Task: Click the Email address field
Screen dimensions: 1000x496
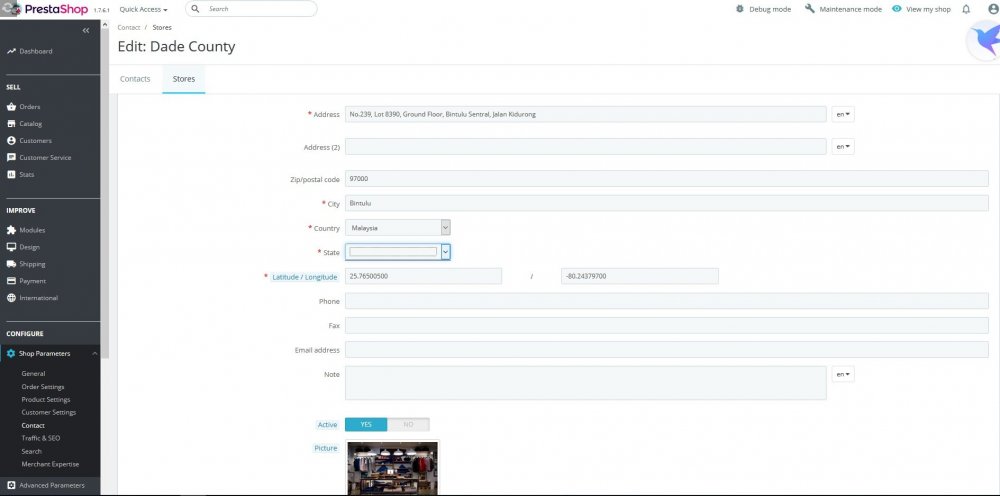Action: point(666,349)
